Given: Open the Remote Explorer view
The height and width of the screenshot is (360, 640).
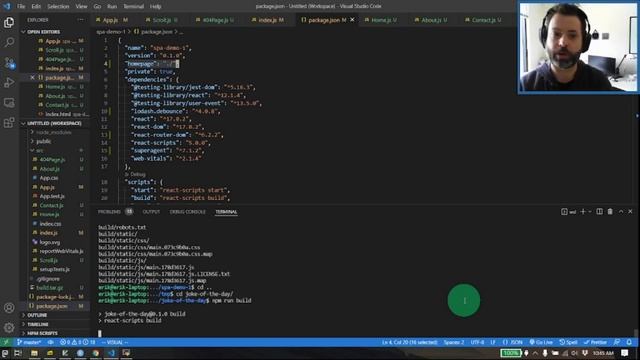Looking at the screenshot, I should (x=9, y=102).
